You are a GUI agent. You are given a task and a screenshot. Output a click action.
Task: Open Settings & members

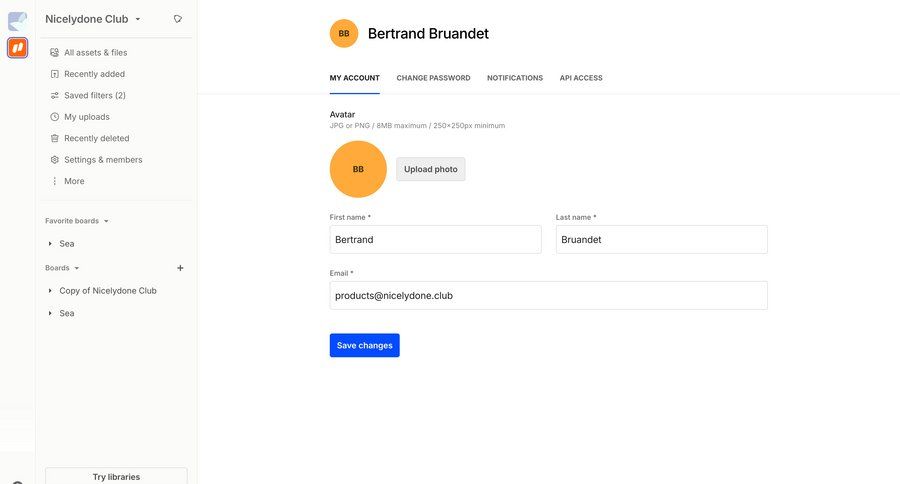102,160
